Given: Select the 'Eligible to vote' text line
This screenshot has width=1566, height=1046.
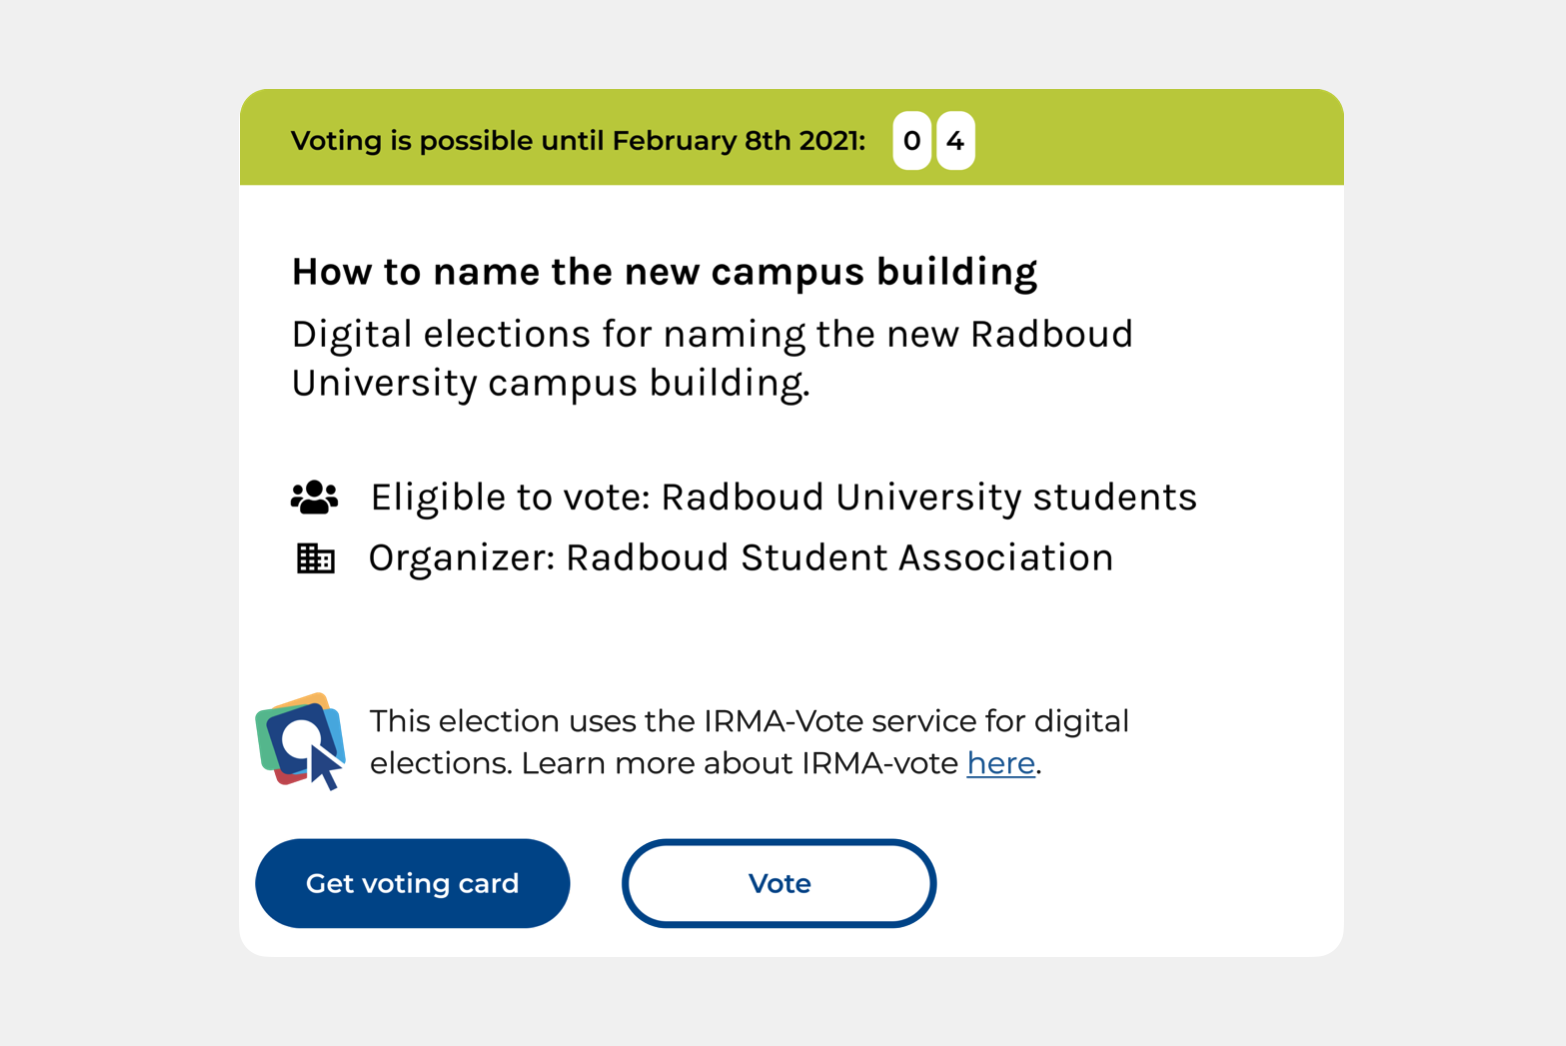Looking at the screenshot, I should (783, 497).
